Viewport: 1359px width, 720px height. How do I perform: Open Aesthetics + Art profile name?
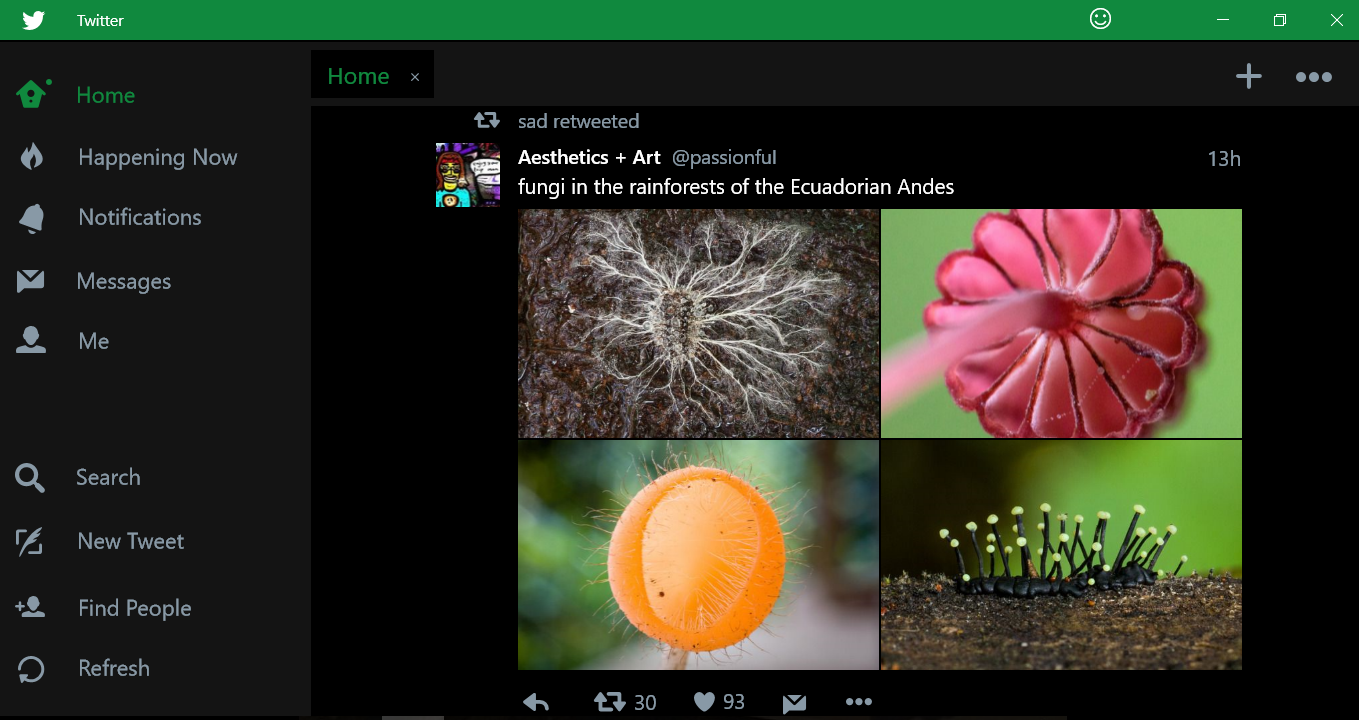(589, 157)
